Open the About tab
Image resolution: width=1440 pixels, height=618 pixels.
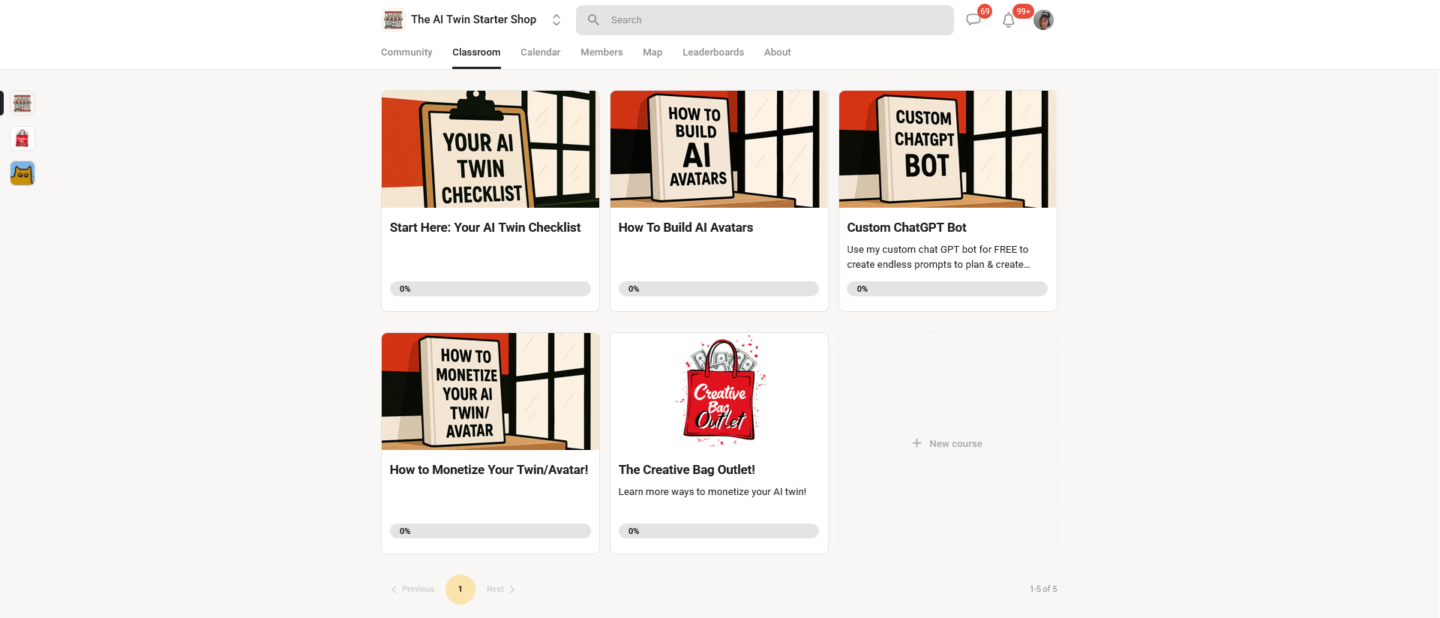777,52
